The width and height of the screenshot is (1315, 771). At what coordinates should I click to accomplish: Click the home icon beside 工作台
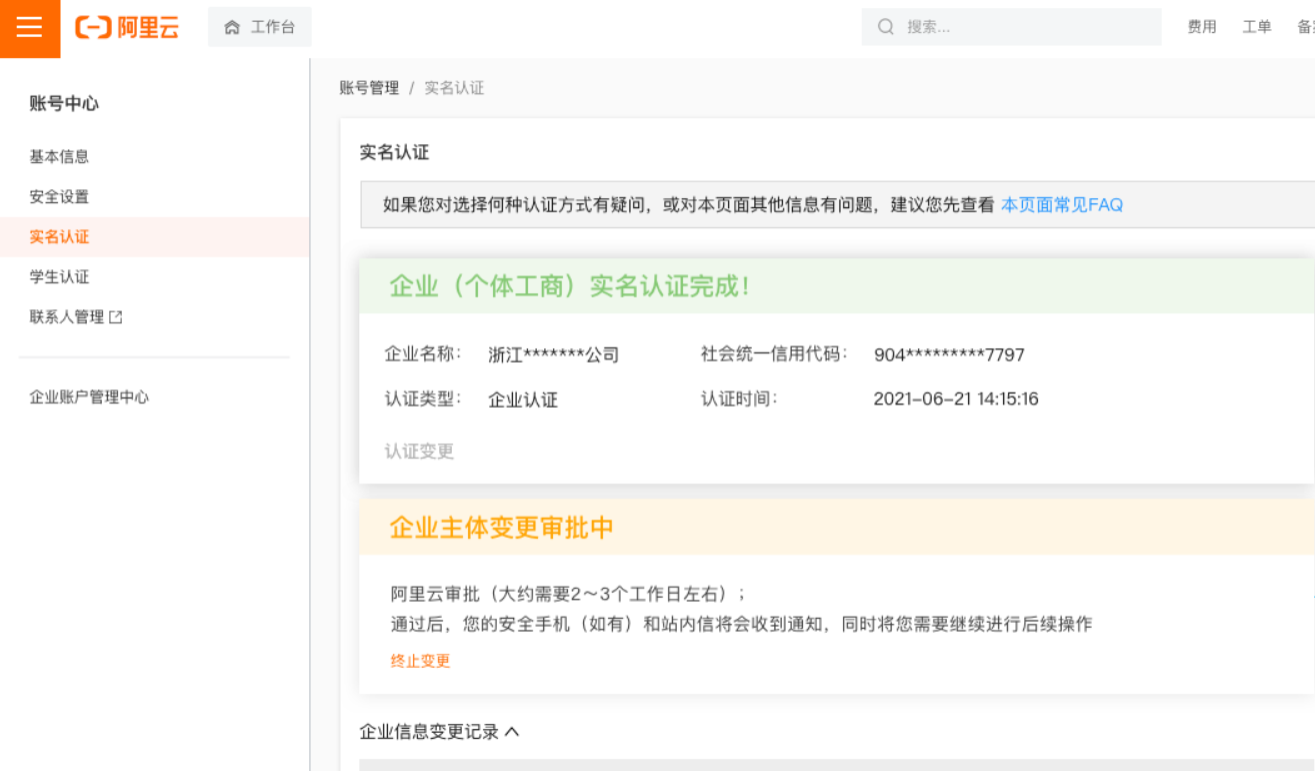(232, 28)
